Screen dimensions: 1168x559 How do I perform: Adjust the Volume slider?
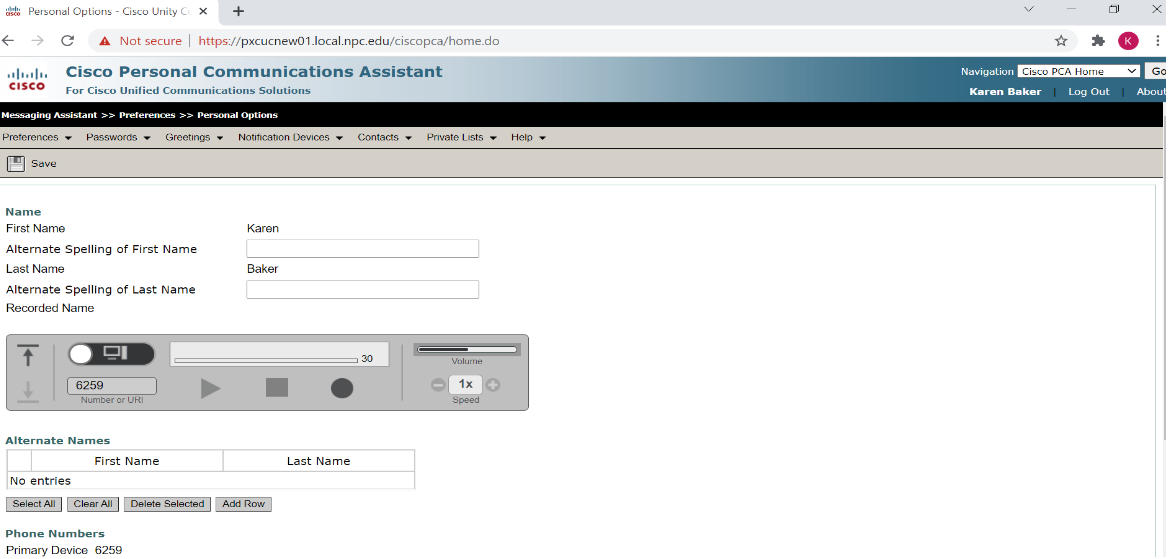(467, 349)
